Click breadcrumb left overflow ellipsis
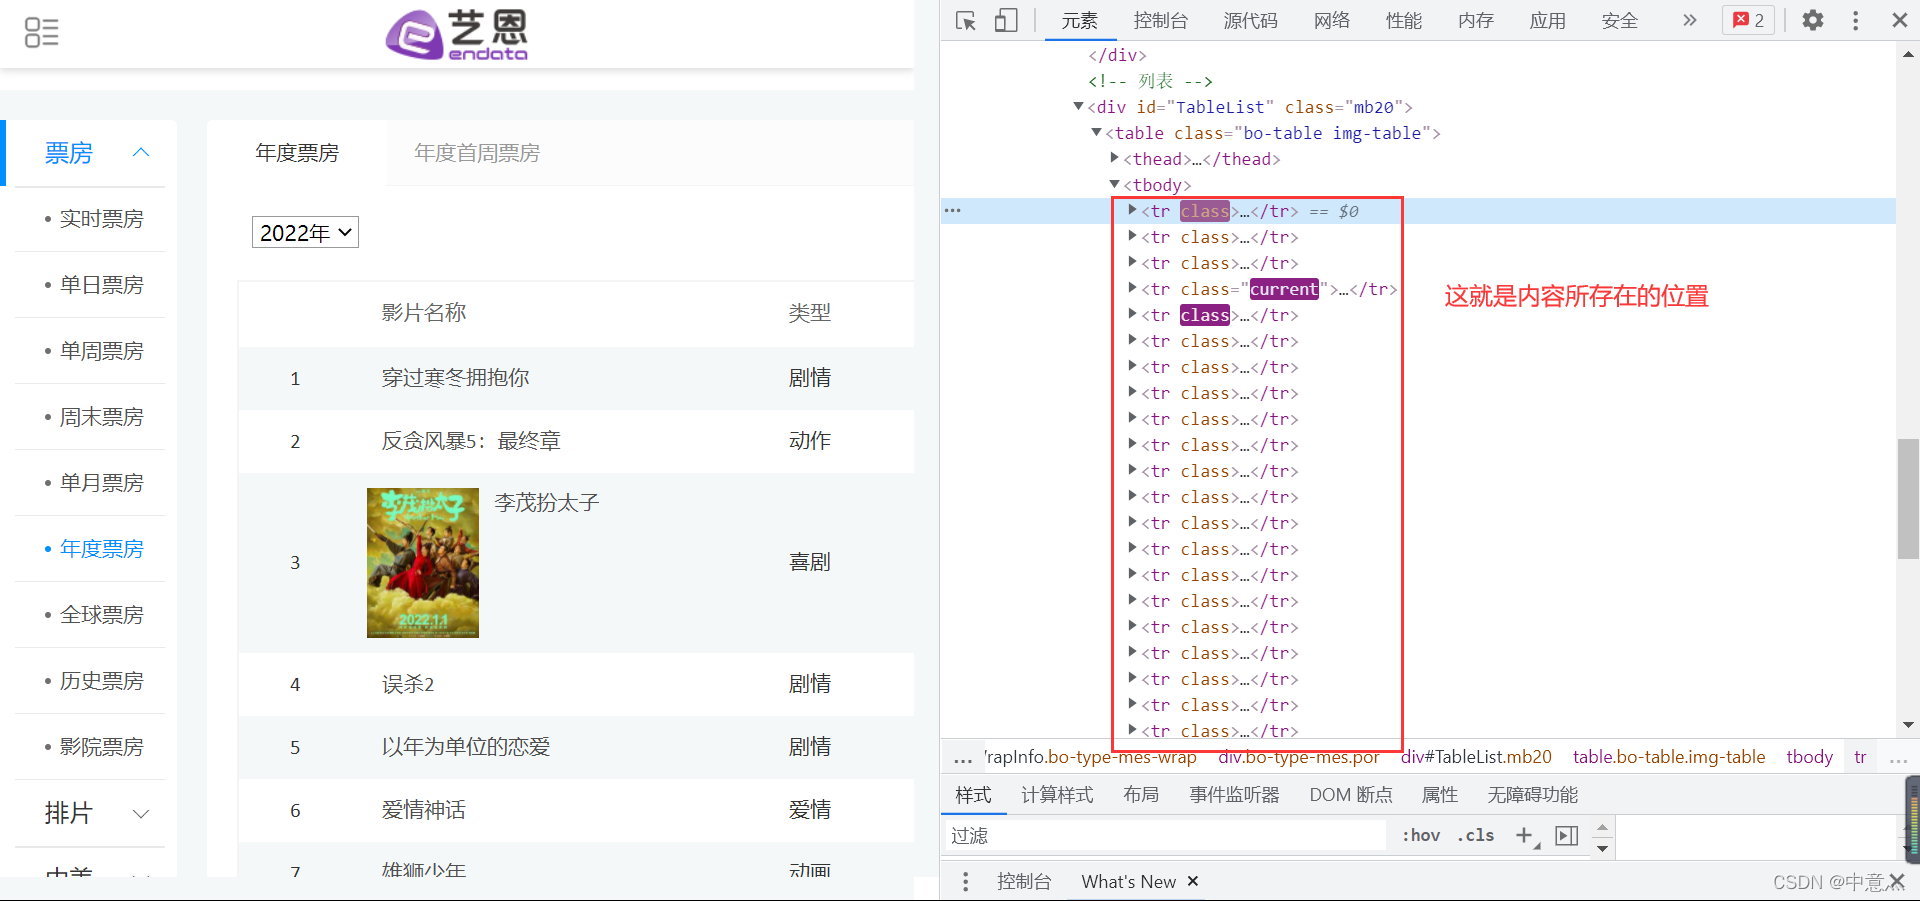 [x=963, y=758]
